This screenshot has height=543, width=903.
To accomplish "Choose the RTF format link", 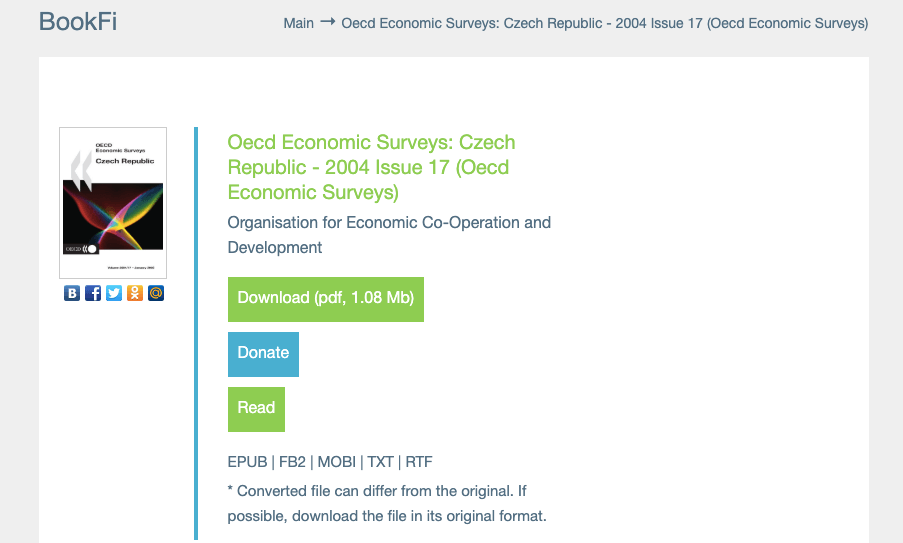I will point(419,462).
